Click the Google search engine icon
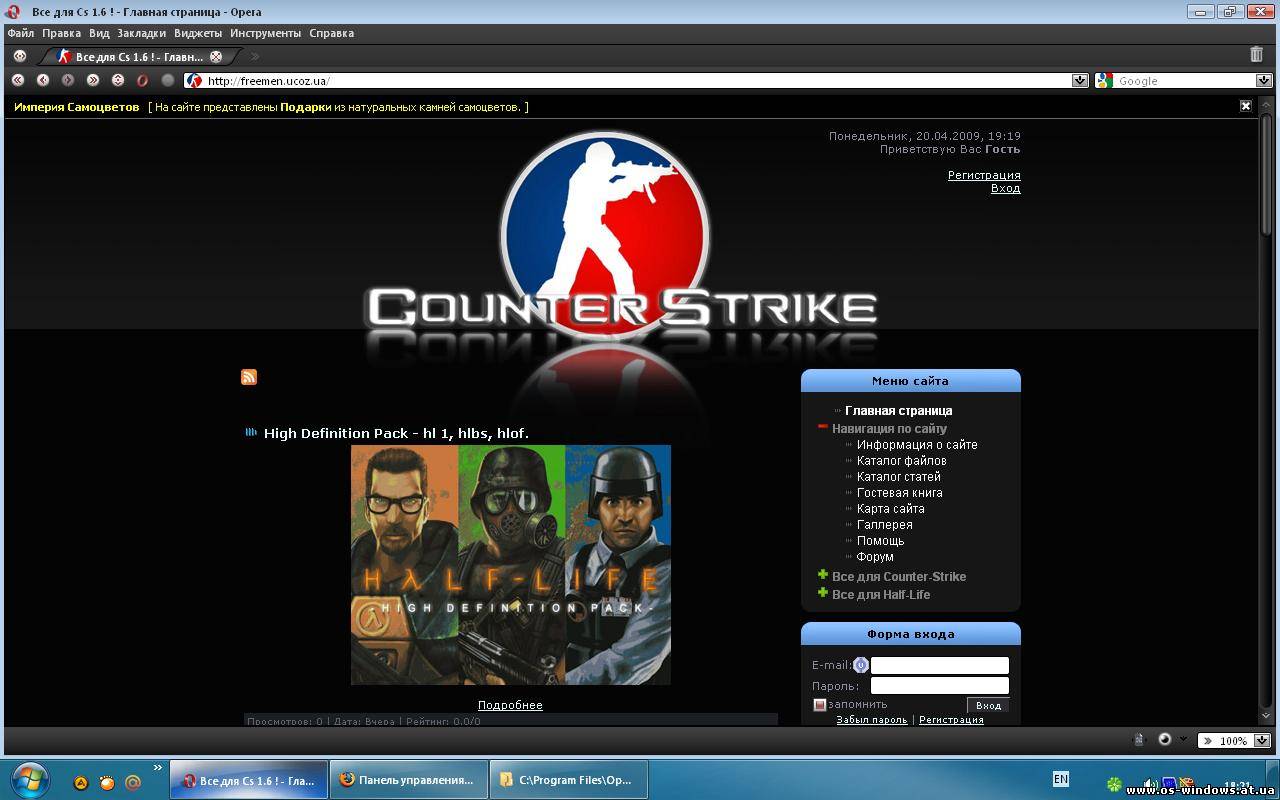This screenshot has height=800, width=1280. click(1104, 81)
